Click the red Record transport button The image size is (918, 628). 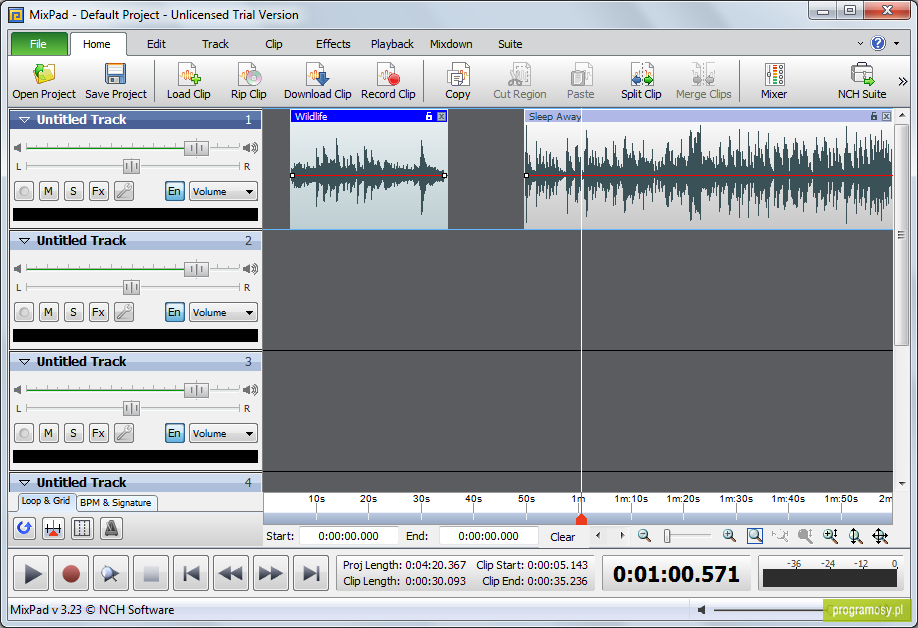tap(71, 574)
